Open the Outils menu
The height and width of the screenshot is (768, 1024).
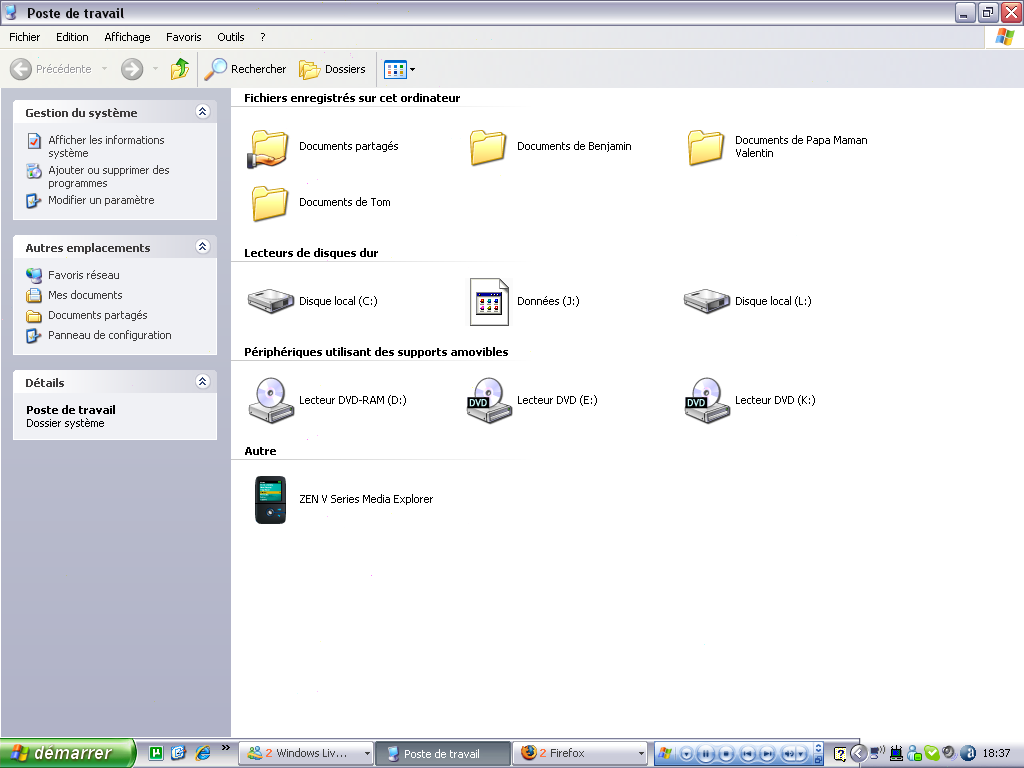pyautogui.click(x=230, y=37)
